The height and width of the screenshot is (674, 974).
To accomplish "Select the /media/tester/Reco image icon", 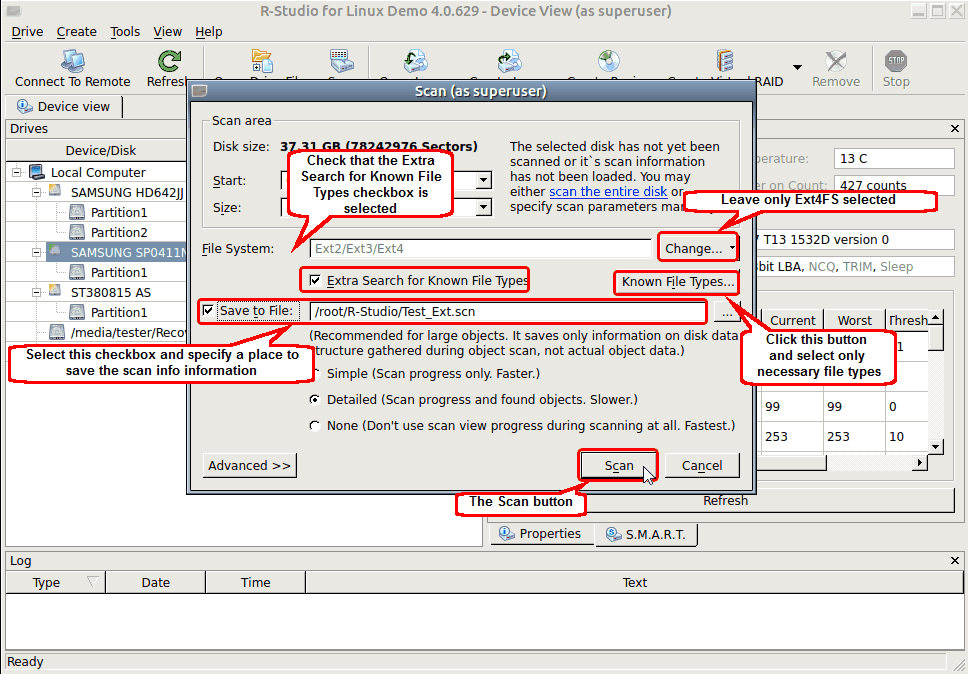I will (57, 332).
